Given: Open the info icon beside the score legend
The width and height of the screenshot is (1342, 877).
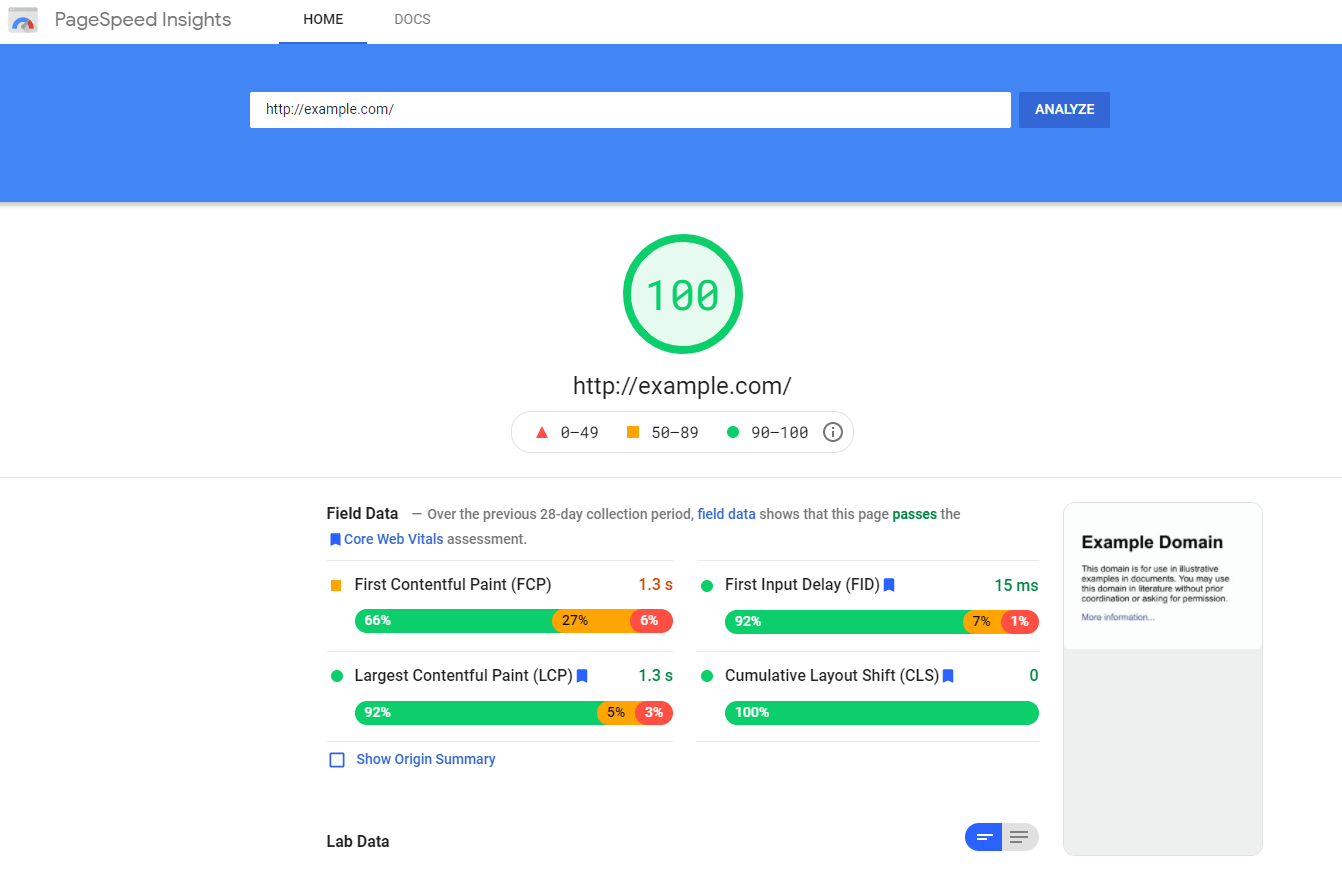Looking at the screenshot, I should point(833,431).
